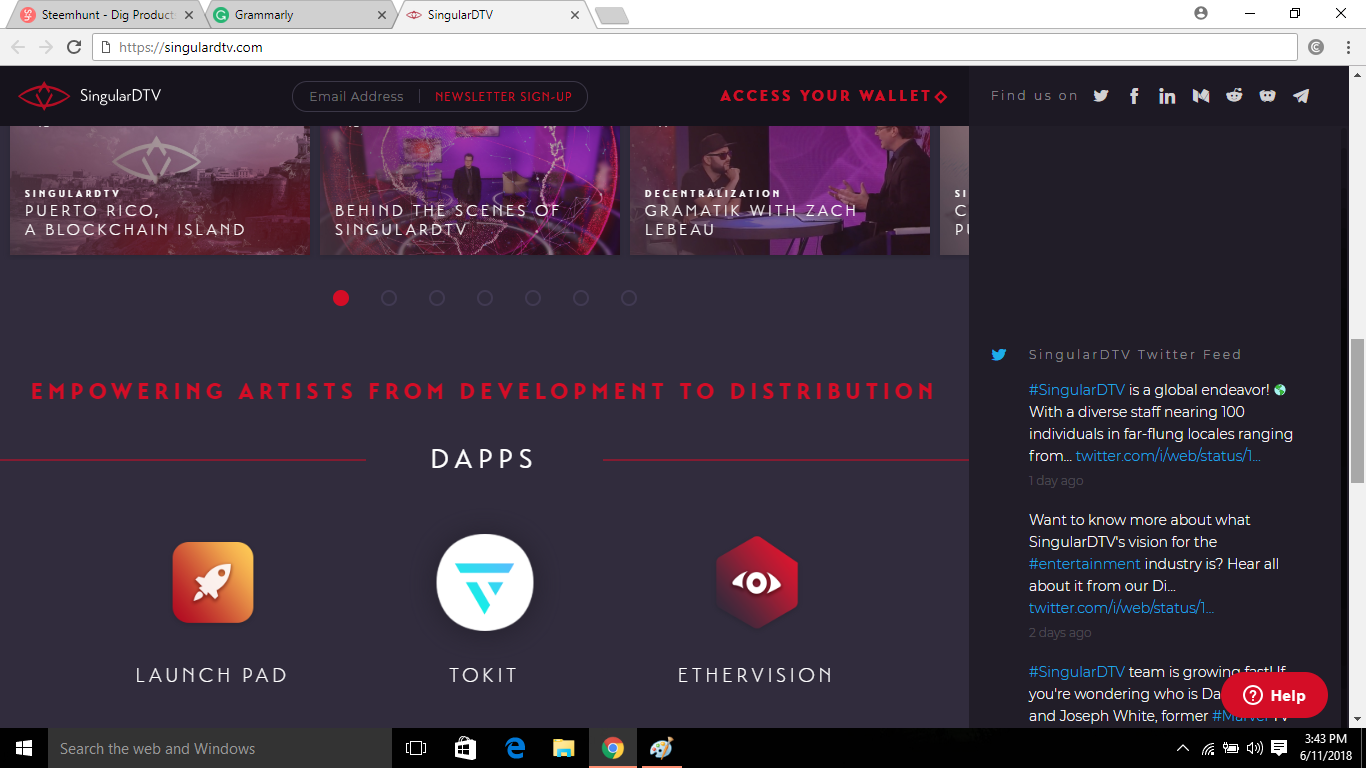
Task: Open Chrome user profile icon
Action: tap(1201, 14)
